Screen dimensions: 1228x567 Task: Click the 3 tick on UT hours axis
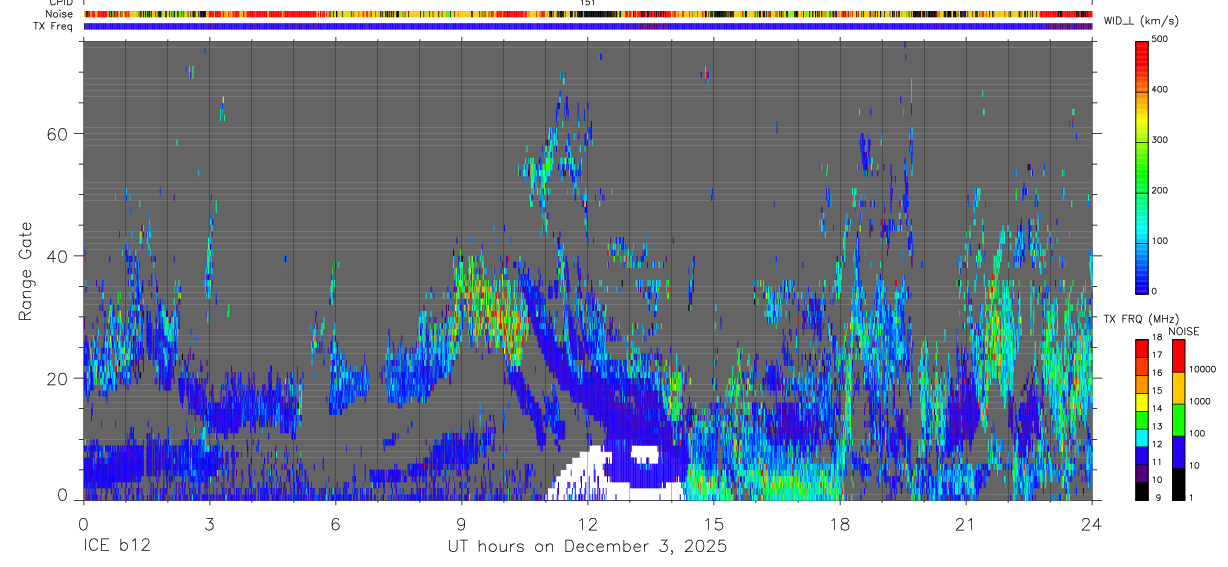pyautogui.click(x=209, y=523)
